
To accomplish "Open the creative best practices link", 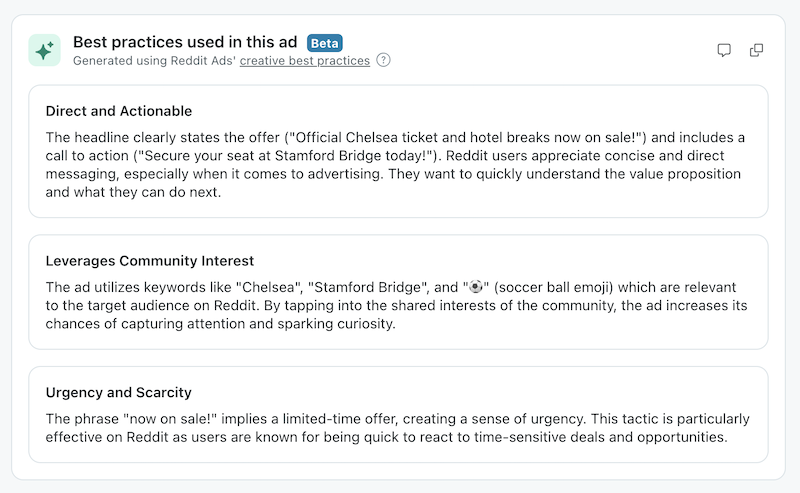I will tap(305, 61).
